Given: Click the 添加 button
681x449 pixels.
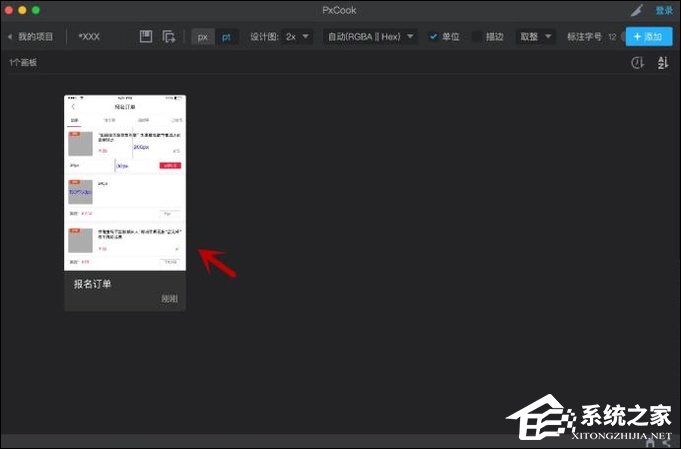Looking at the screenshot, I should (649, 37).
